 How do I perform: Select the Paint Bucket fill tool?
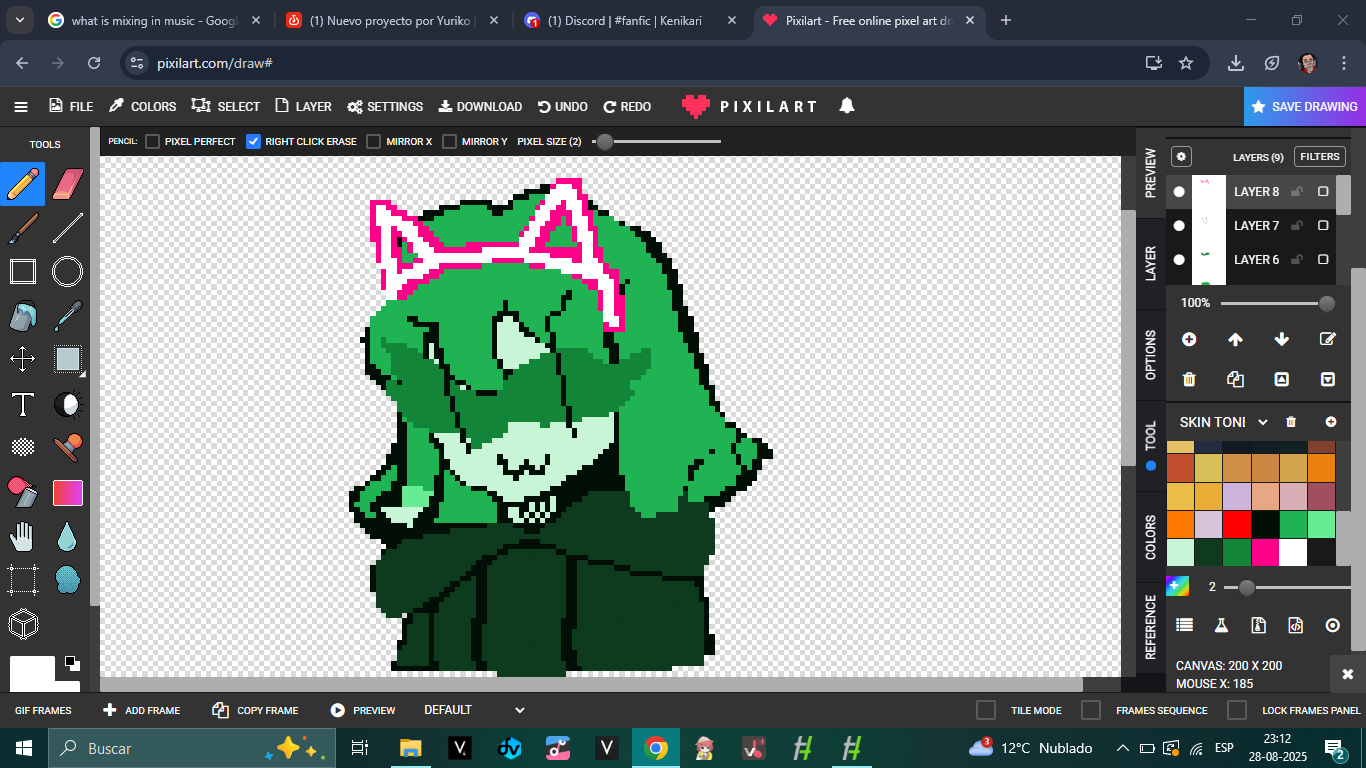tap(23, 316)
